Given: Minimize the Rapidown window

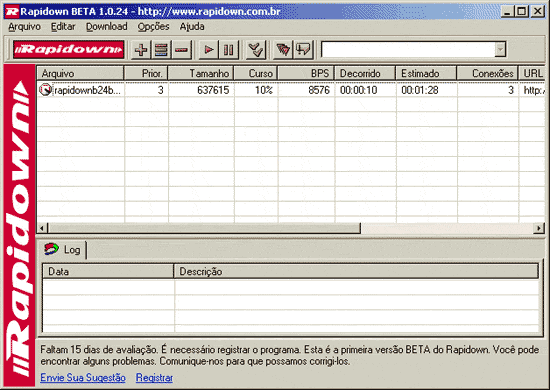Looking at the screenshot, I should (x=507, y=12).
